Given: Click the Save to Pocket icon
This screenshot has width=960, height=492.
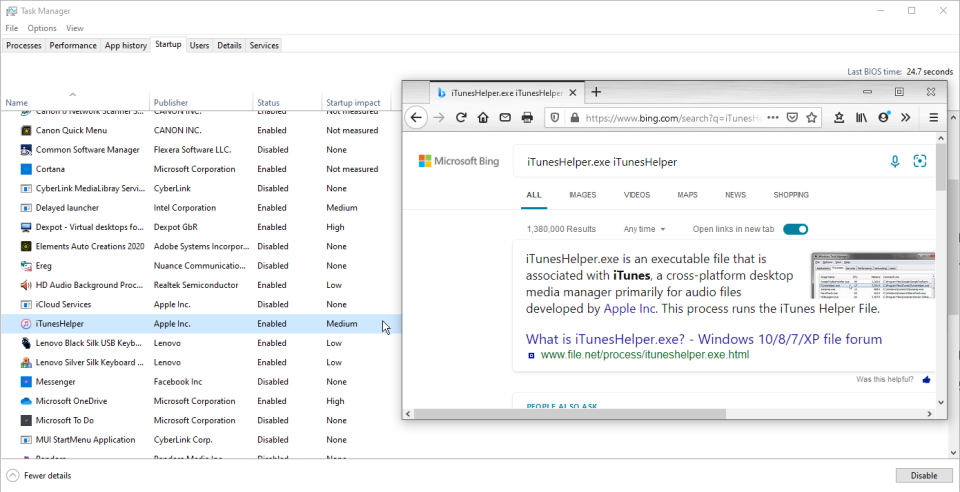Looking at the screenshot, I should pos(792,117).
